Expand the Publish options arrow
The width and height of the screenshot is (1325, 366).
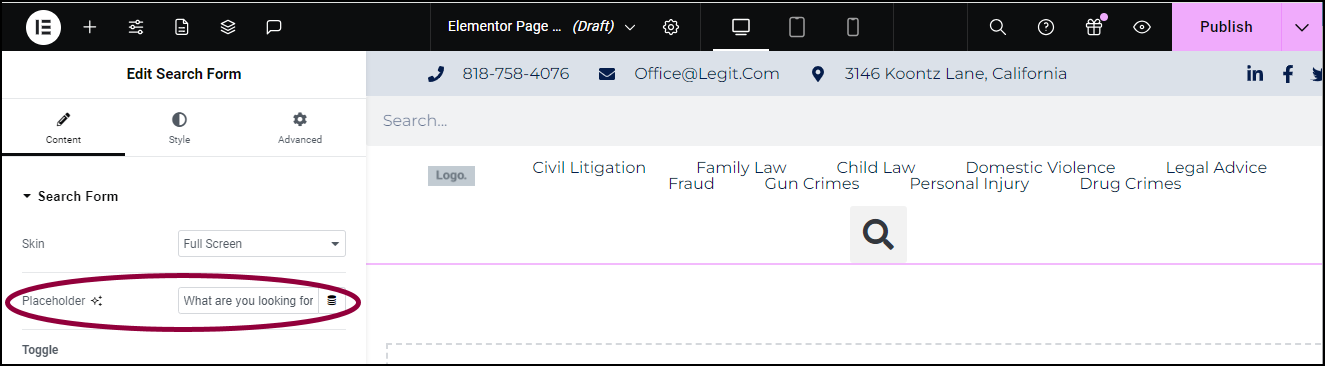click(1302, 27)
